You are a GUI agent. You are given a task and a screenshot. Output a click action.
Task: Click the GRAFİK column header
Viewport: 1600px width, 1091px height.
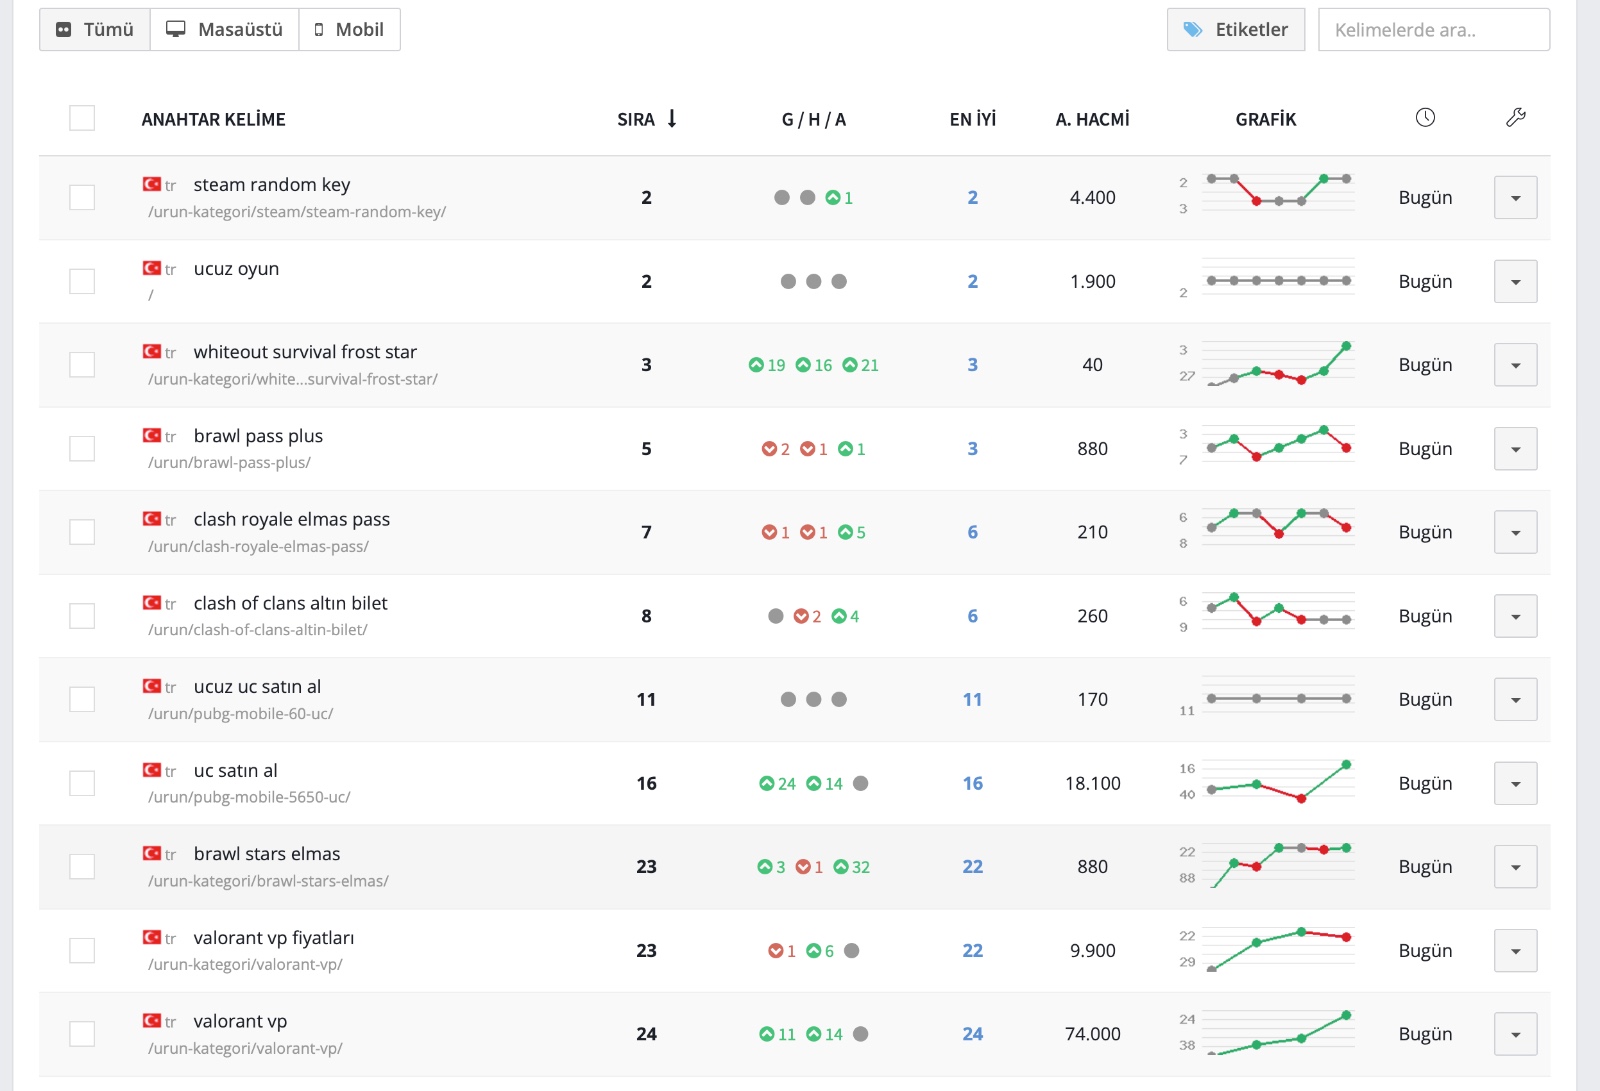click(x=1265, y=119)
